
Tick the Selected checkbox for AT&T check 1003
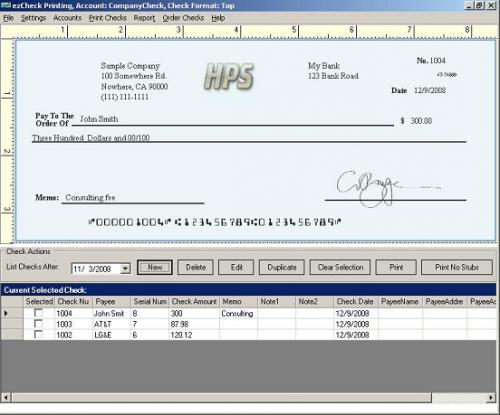point(38,324)
